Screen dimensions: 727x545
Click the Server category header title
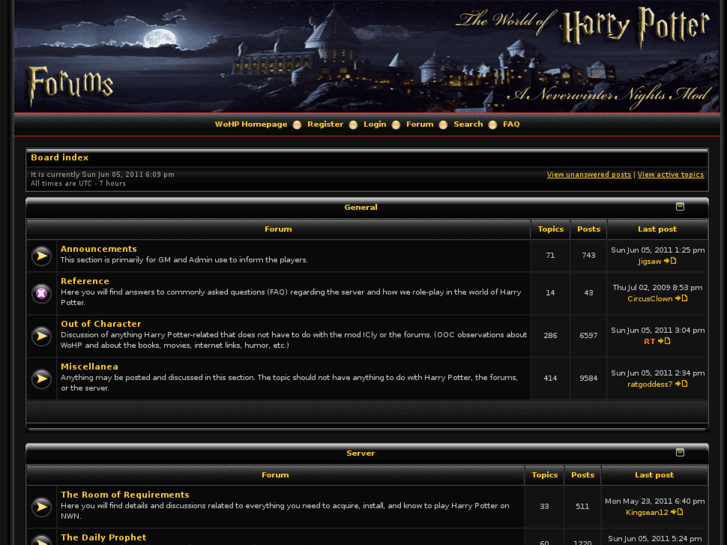click(360, 453)
